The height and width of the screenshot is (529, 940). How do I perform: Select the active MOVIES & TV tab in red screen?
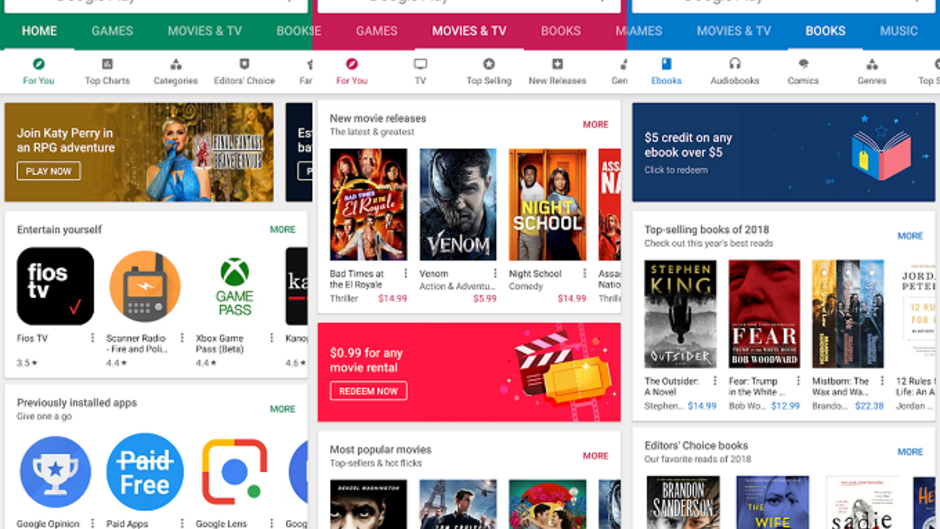click(x=469, y=31)
